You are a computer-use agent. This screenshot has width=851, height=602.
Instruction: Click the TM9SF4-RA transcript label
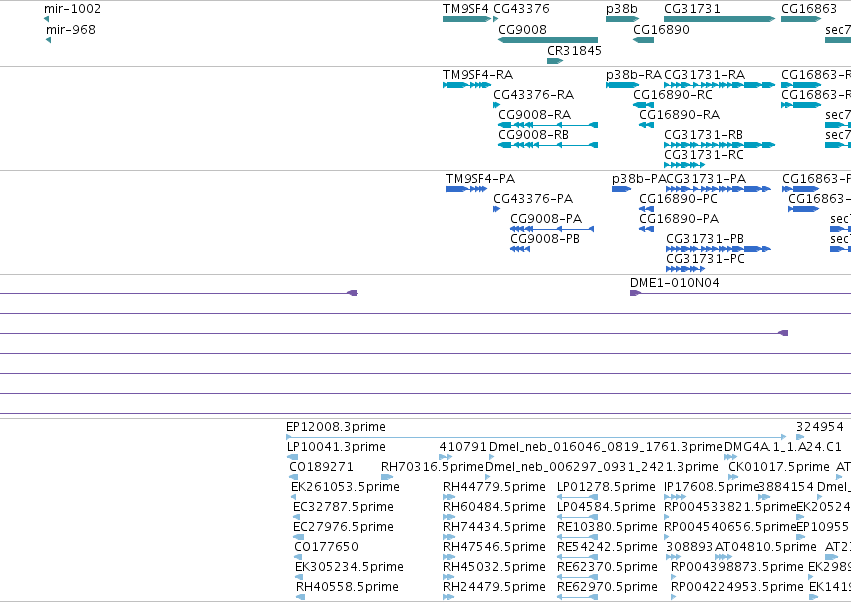point(478,75)
